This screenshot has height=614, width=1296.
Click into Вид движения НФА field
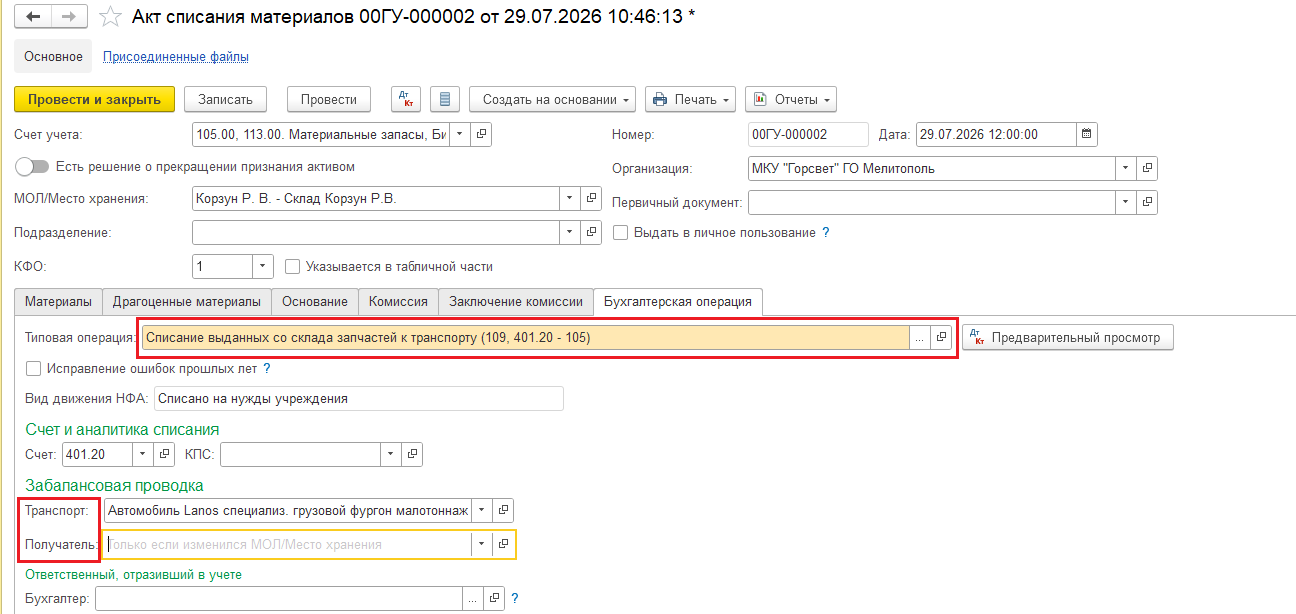359,399
